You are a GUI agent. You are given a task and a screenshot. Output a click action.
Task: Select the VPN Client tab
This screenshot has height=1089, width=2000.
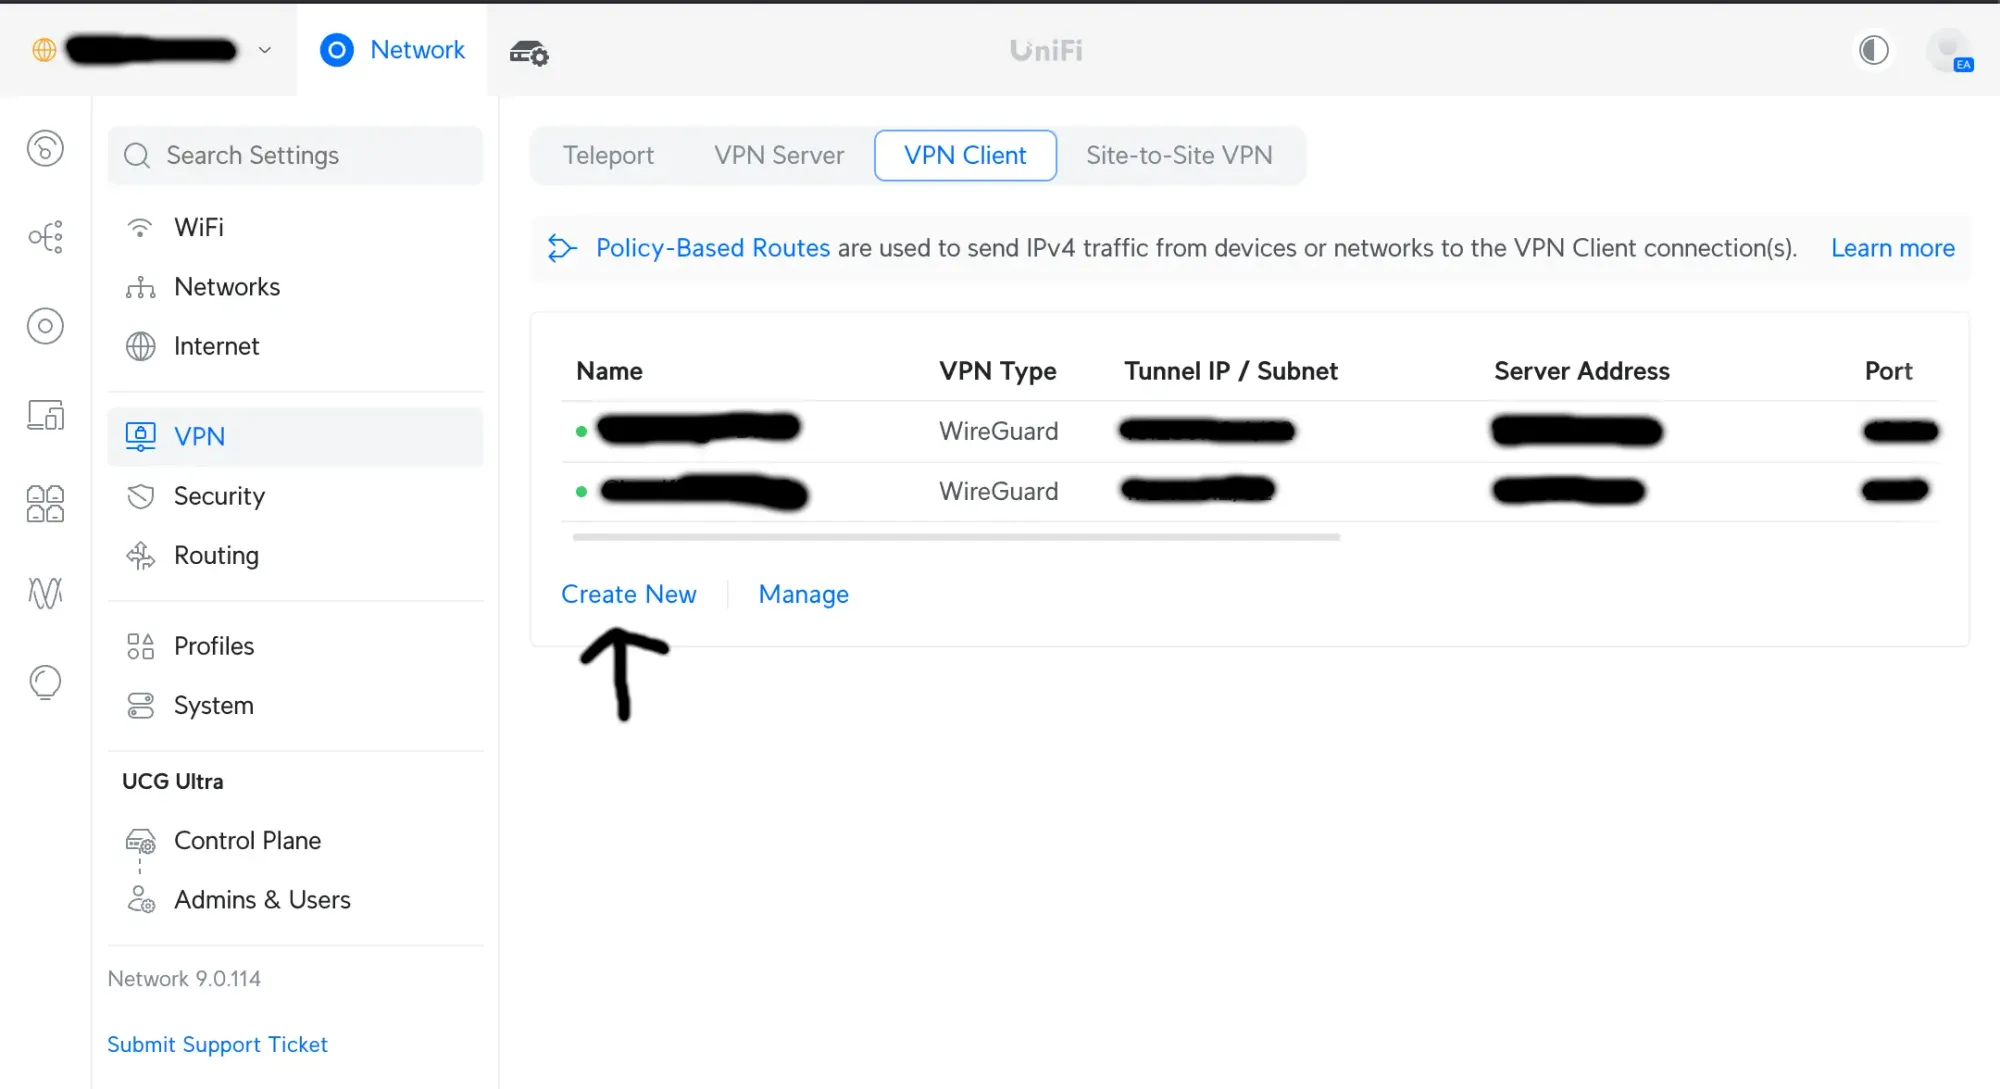965,156
